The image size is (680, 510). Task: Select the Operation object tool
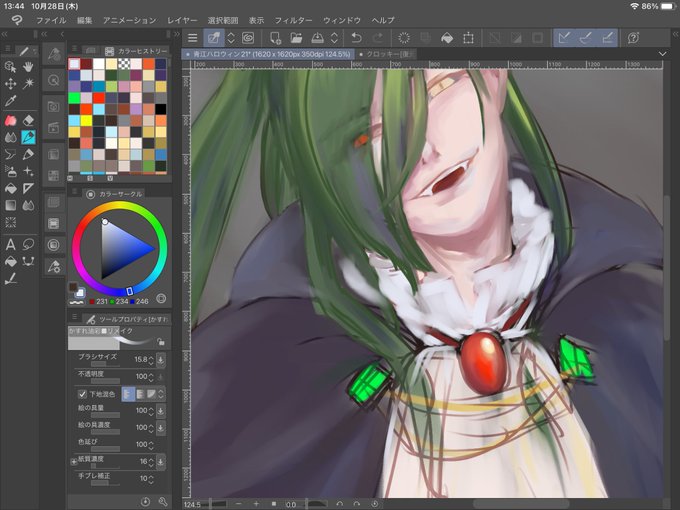[10, 67]
